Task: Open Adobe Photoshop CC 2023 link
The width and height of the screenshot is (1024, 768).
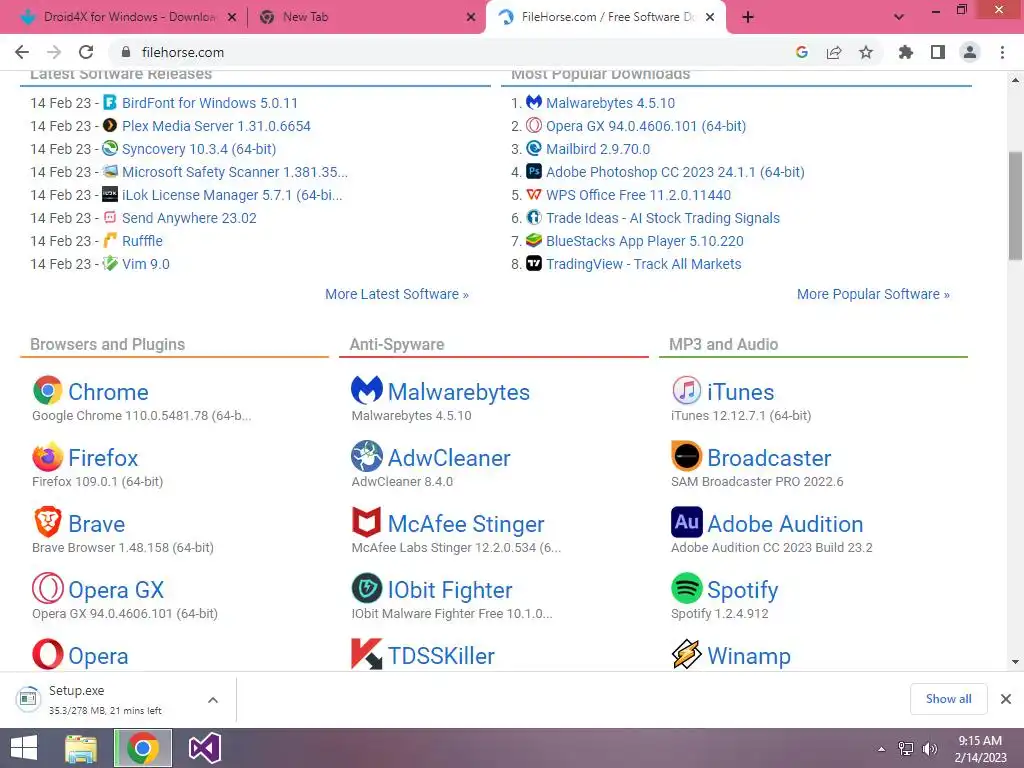Action: (675, 172)
